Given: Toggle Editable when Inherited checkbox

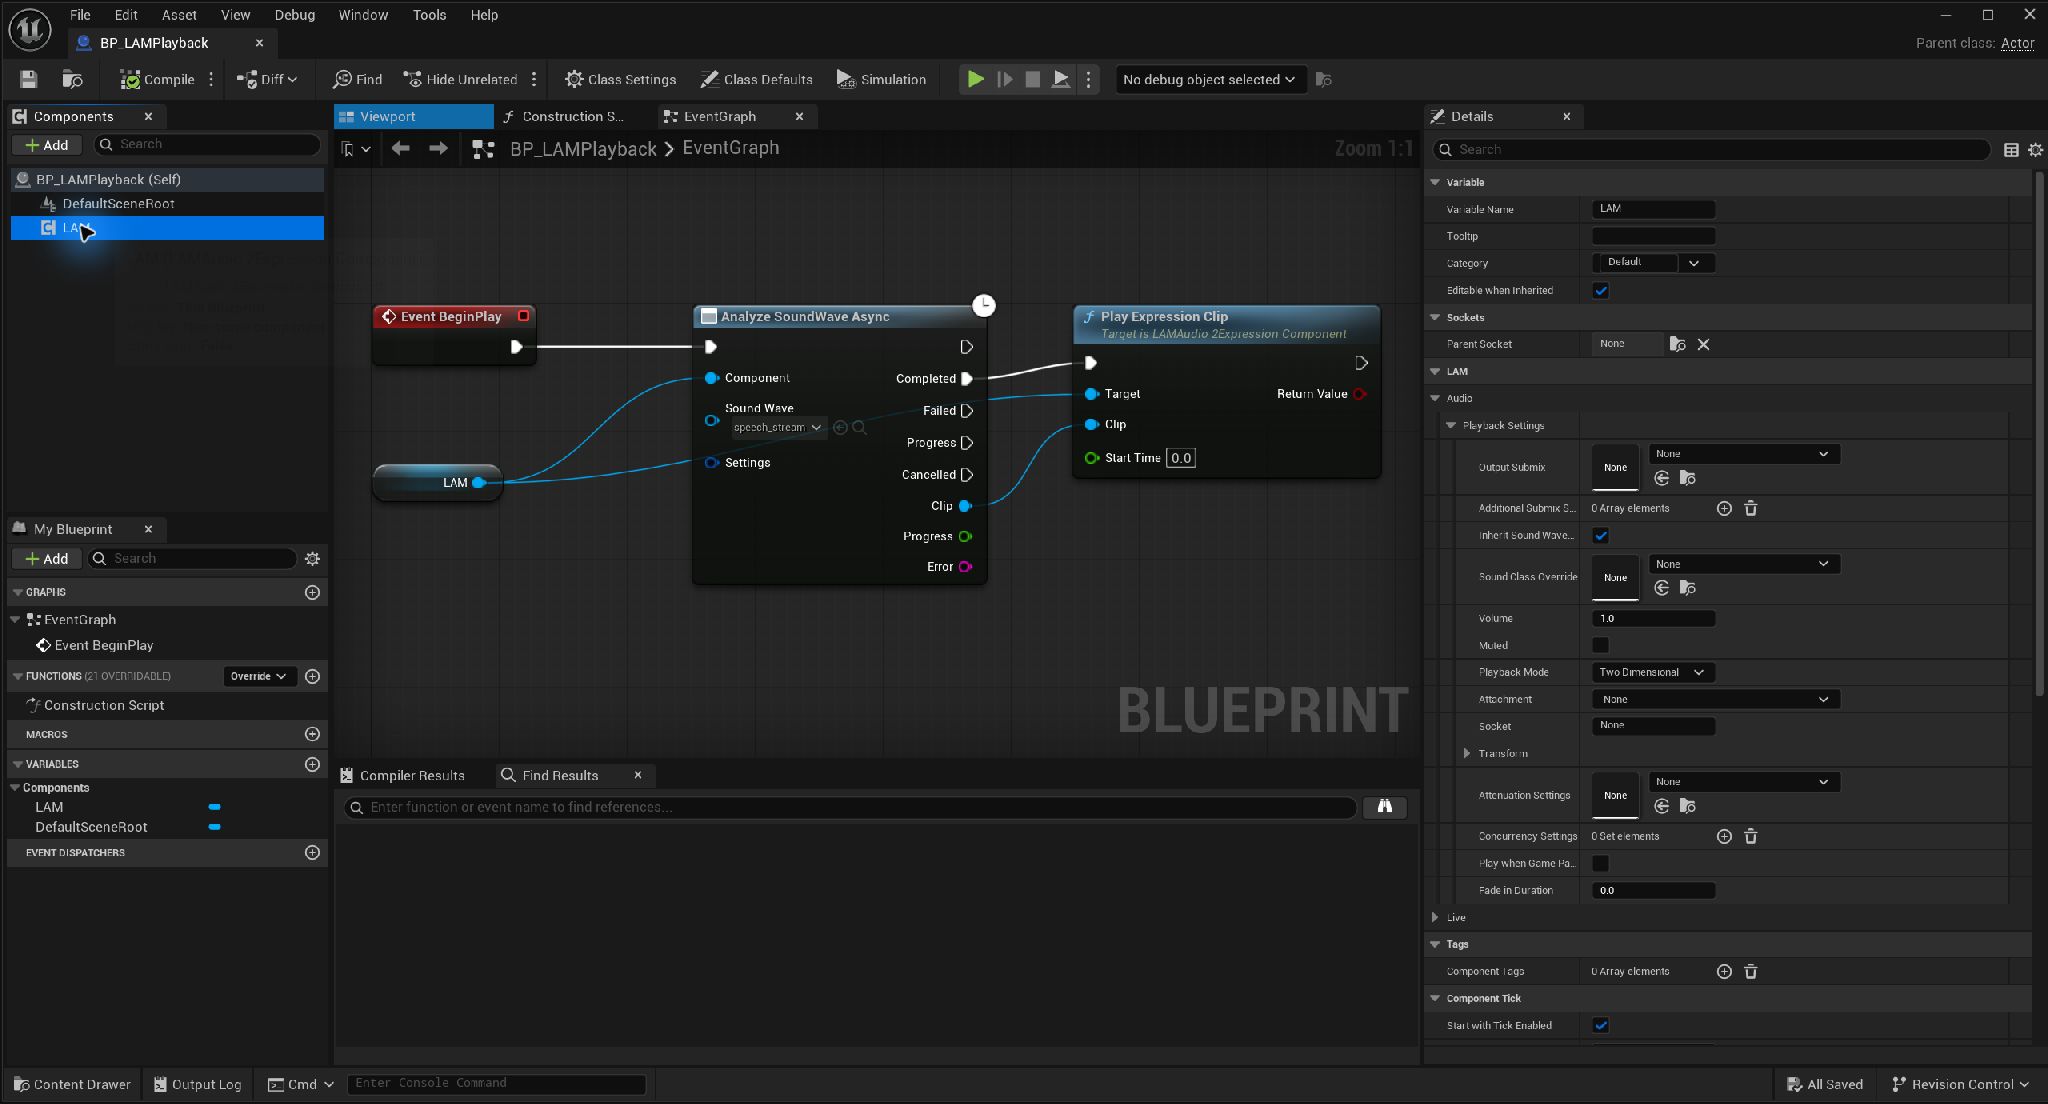Looking at the screenshot, I should click(x=1600, y=290).
